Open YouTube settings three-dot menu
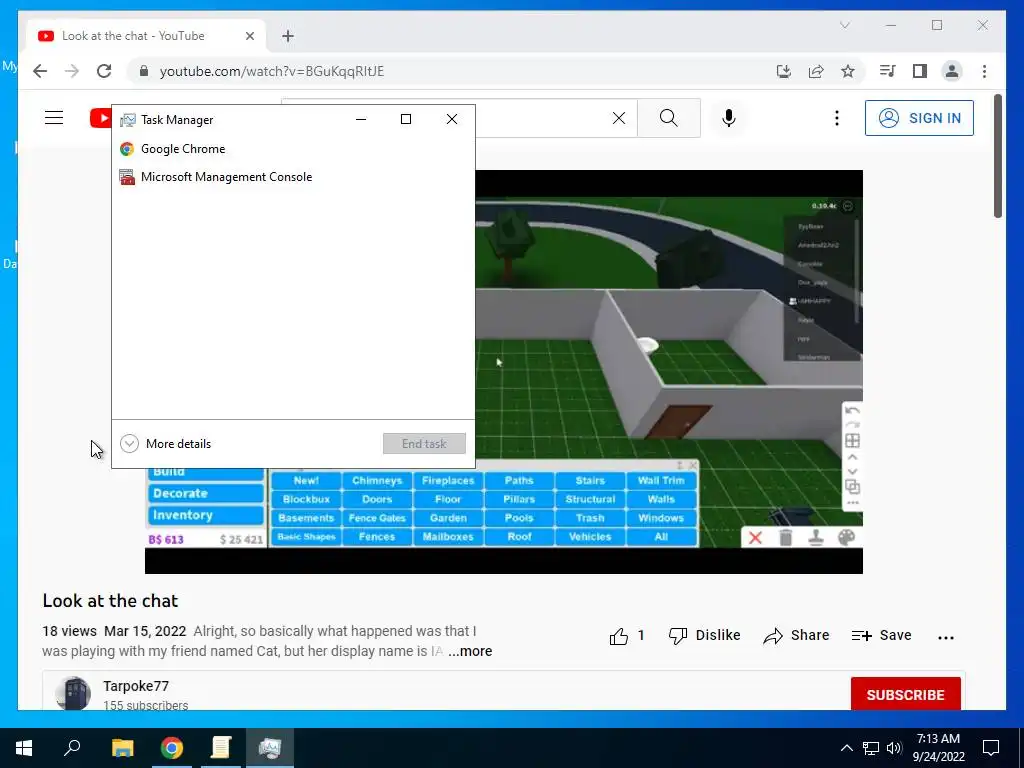The height and width of the screenshot is (768, 1024). click(x=837, y=118)
